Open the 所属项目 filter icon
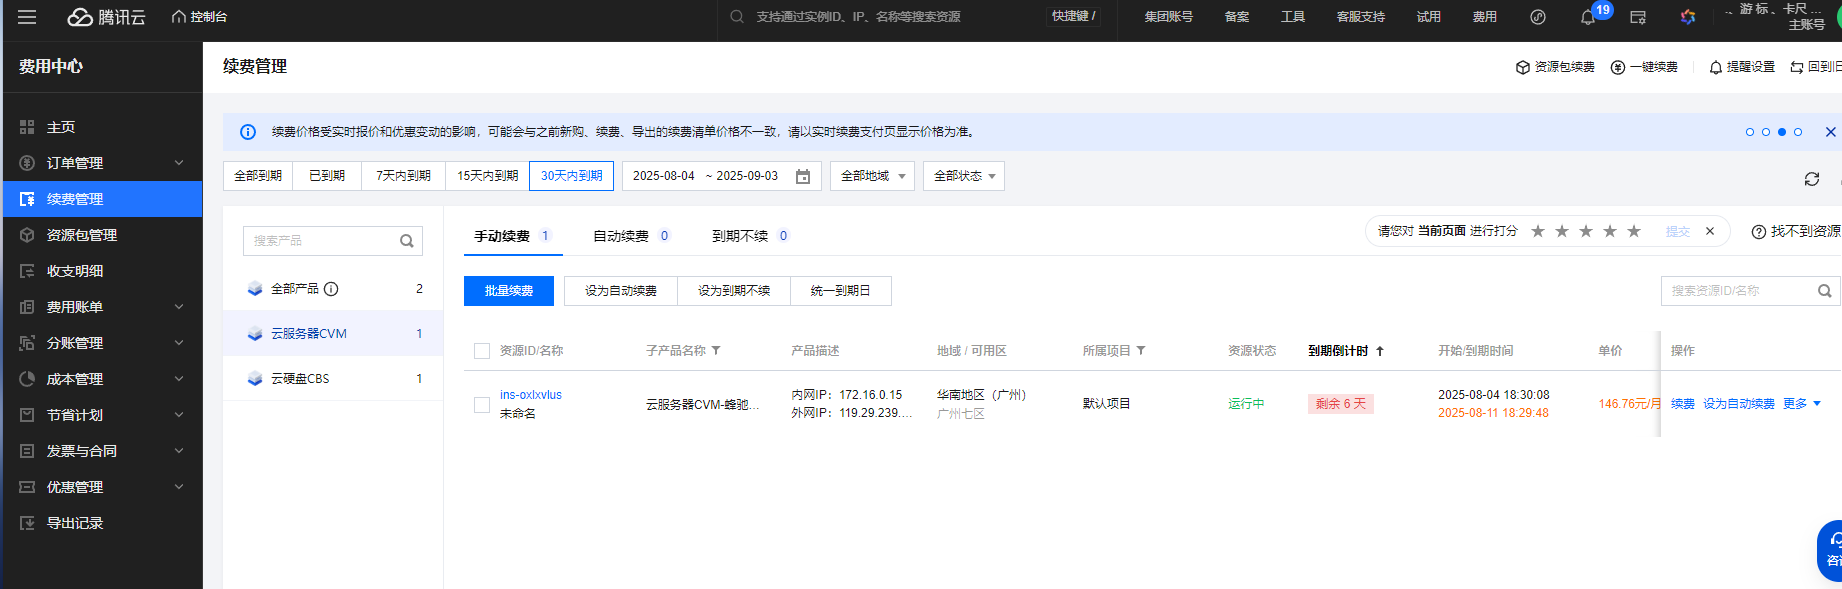The width and height of the screenshot is (1842, 589). tap(1141, 351)
